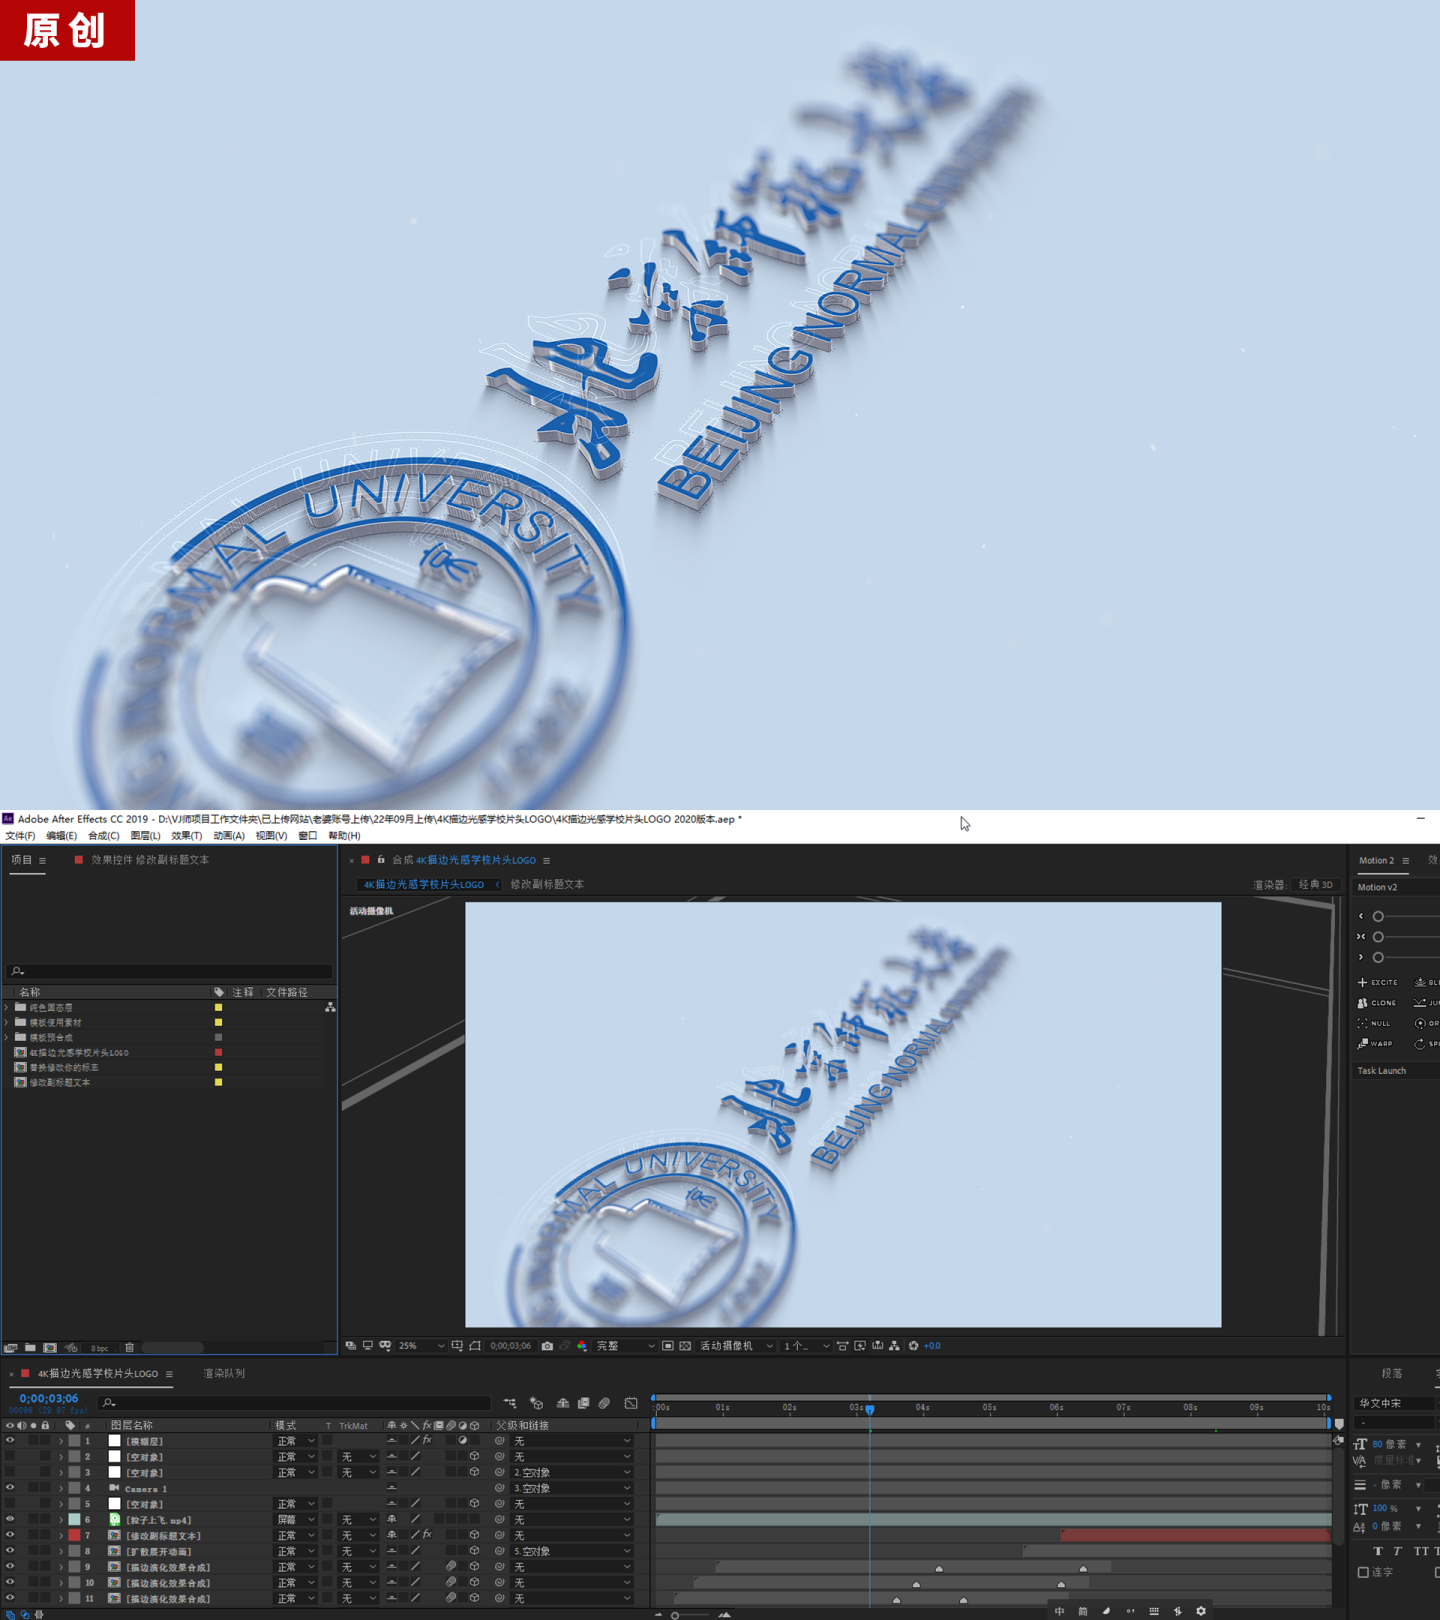The image size is (1440, 1620).
Task: Click the reset exposure icon
Action: pyautogui.click(x=913, y=1346)
